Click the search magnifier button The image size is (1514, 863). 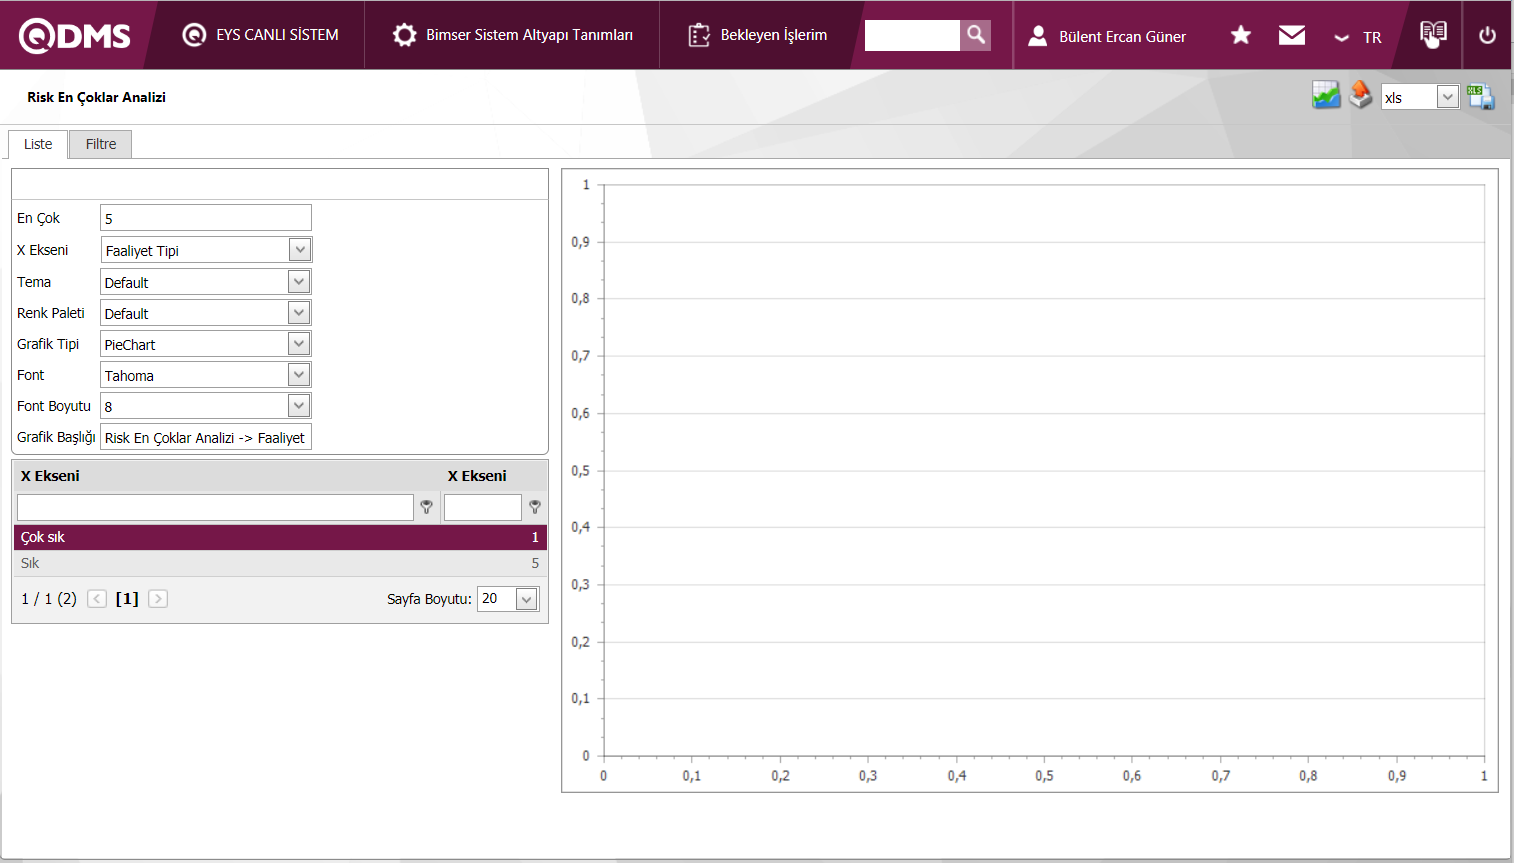(x=975, y=35)
